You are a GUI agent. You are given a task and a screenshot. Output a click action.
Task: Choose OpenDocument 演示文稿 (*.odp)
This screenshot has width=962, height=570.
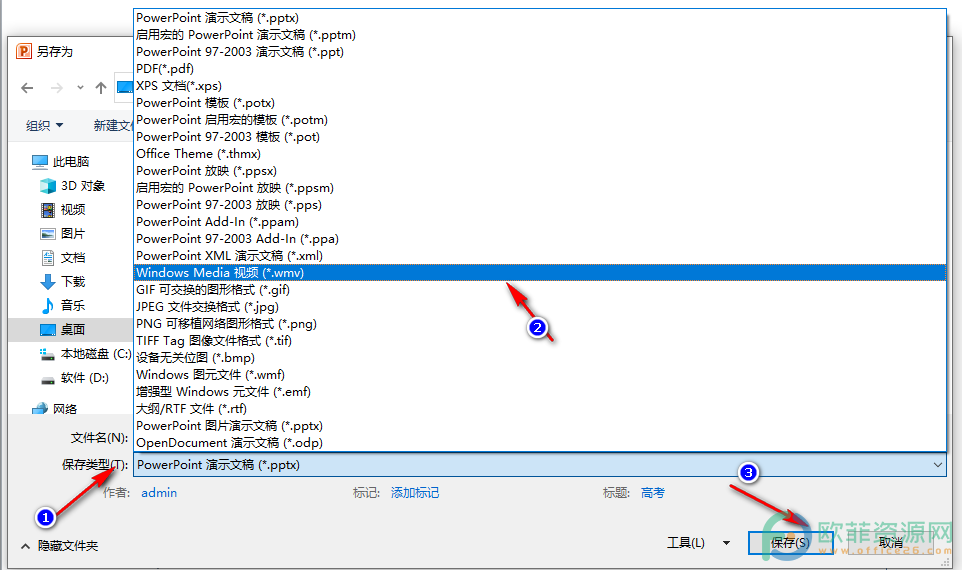click(540, 443)
